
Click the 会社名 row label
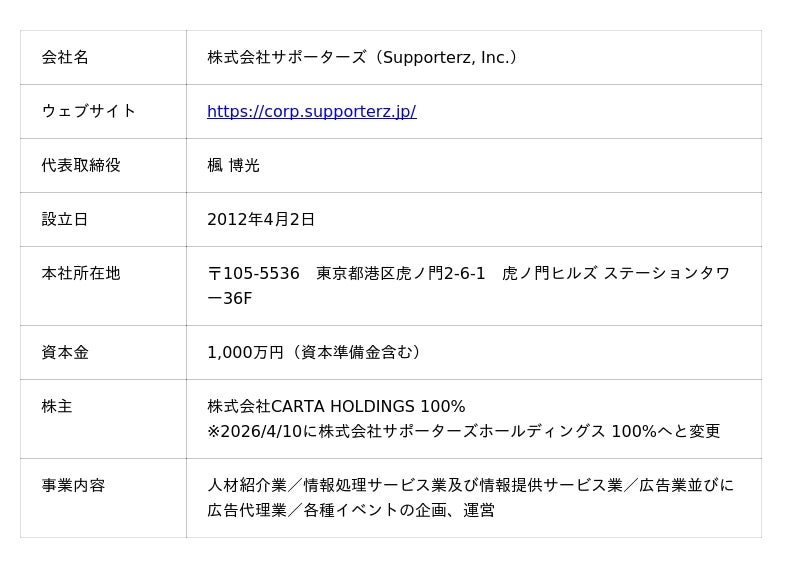click(x=65, y=58)
